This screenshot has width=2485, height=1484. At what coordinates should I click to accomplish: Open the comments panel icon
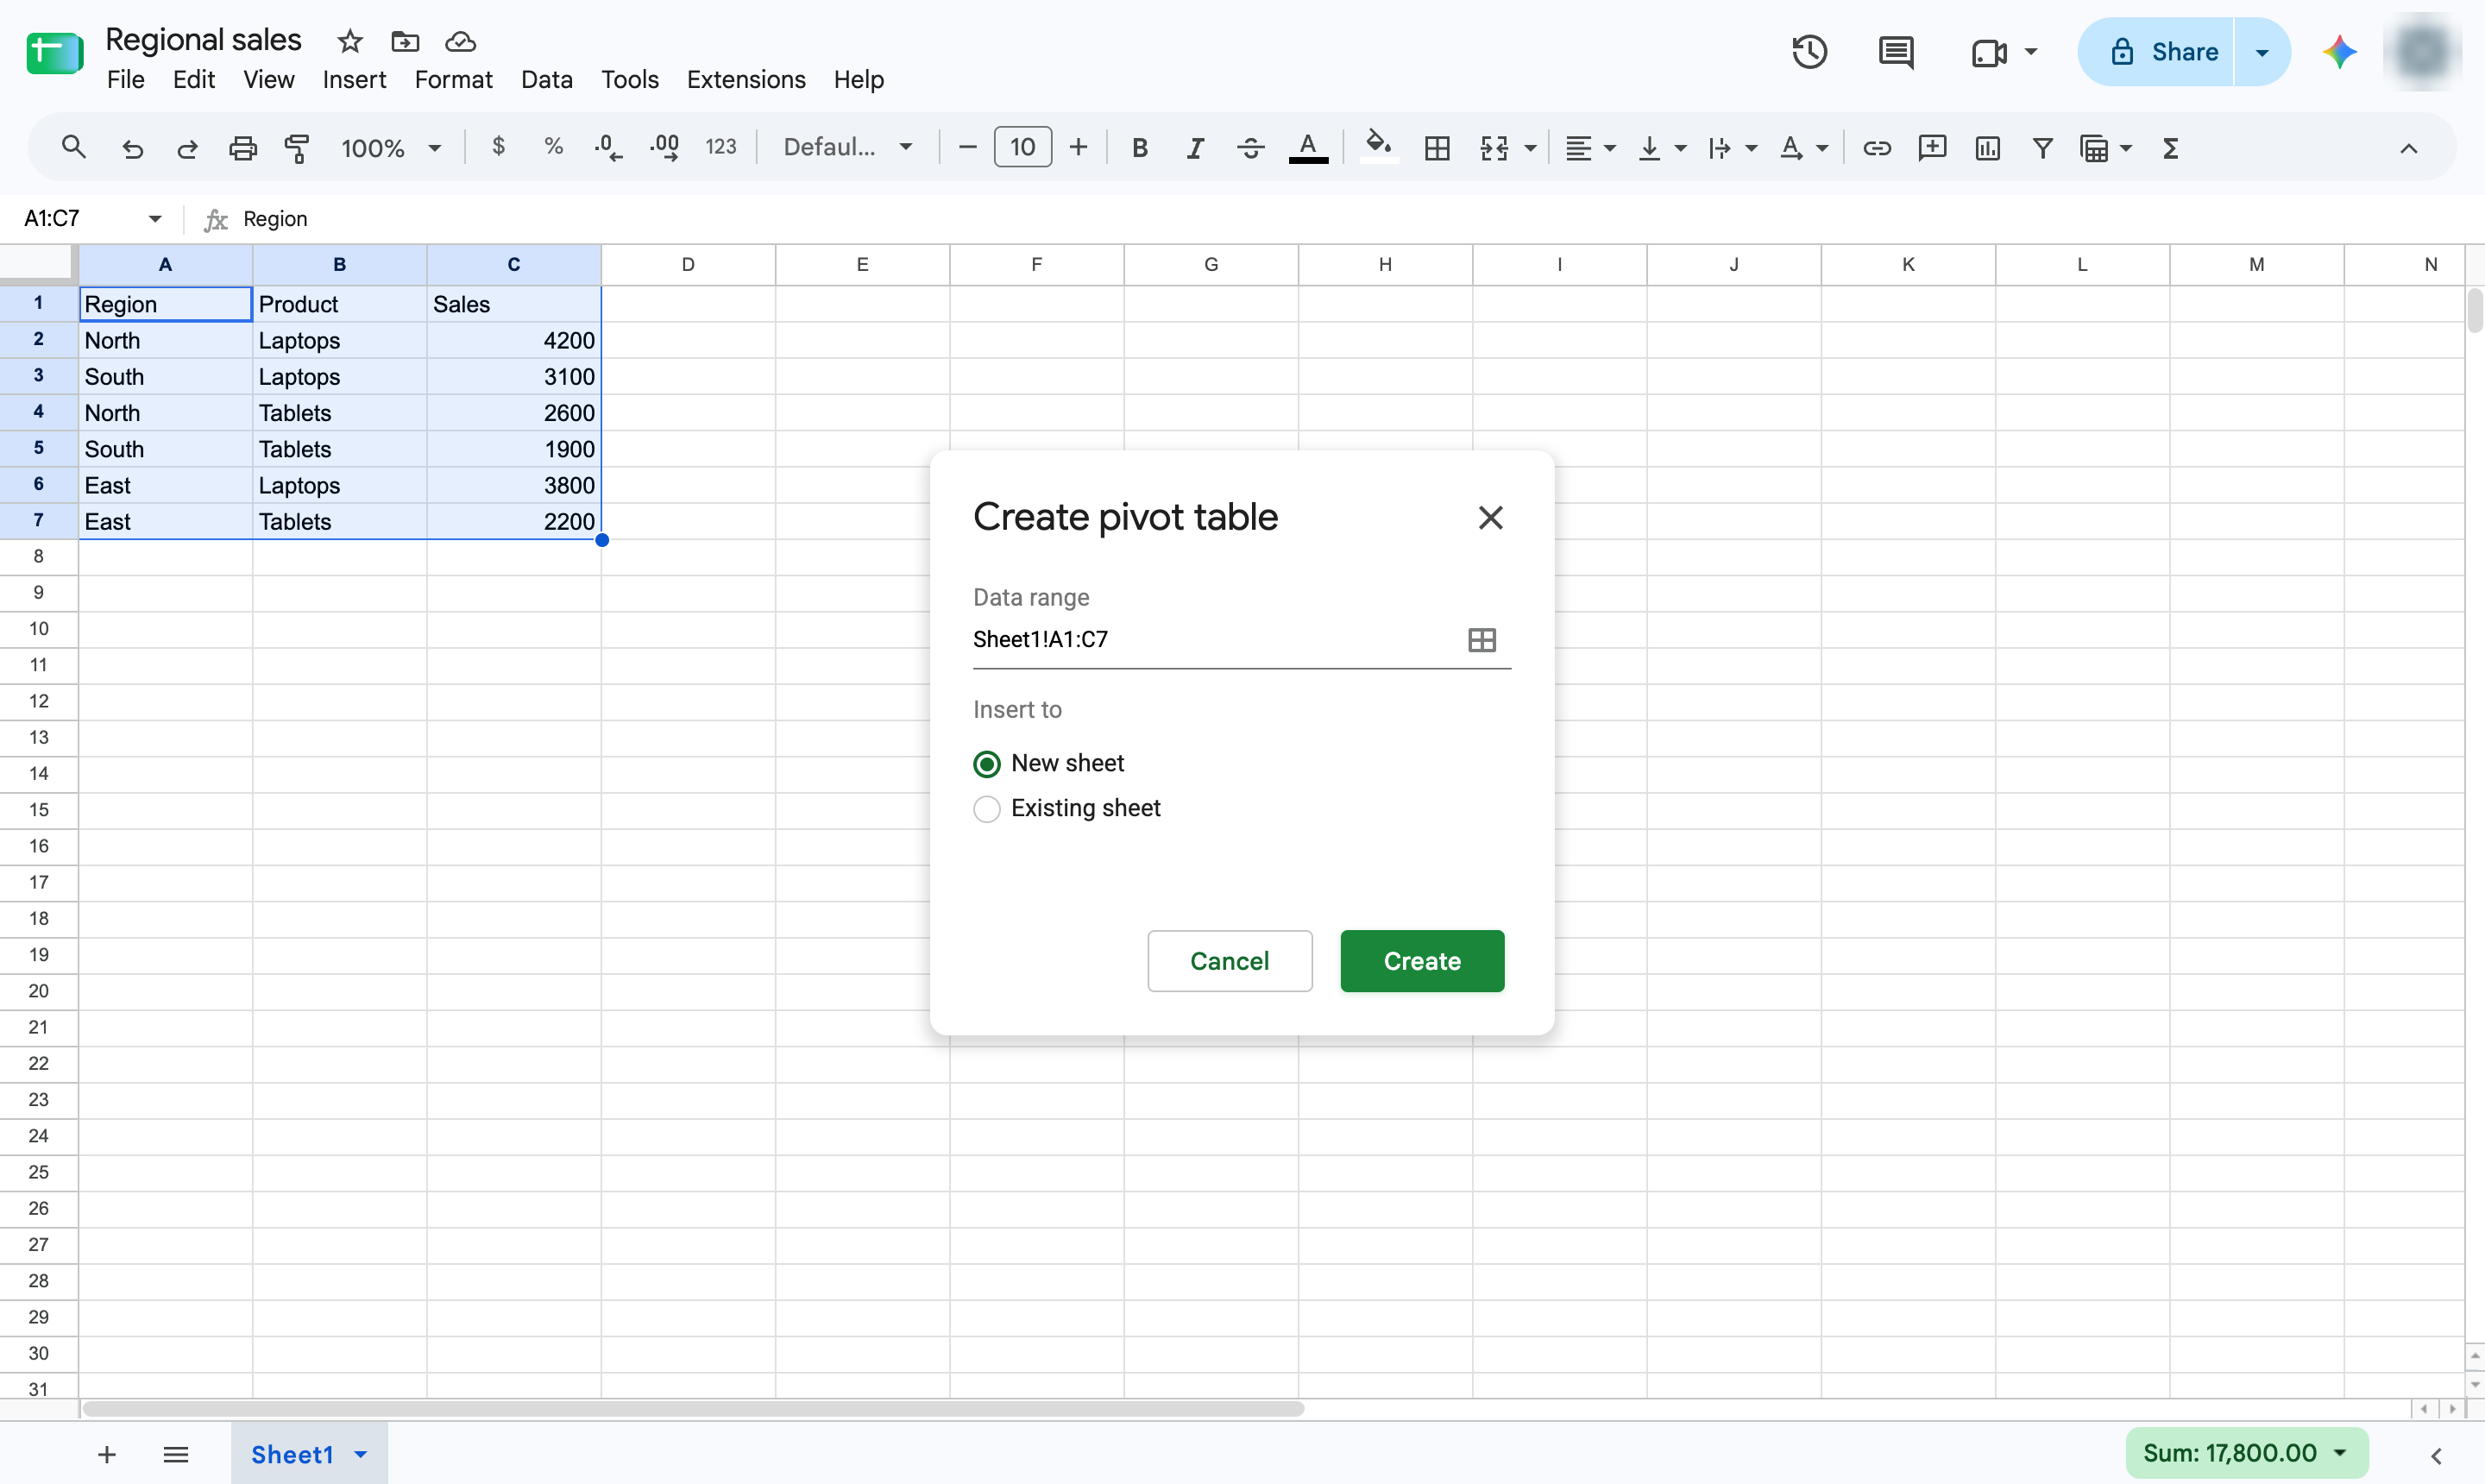(1895, 52)
